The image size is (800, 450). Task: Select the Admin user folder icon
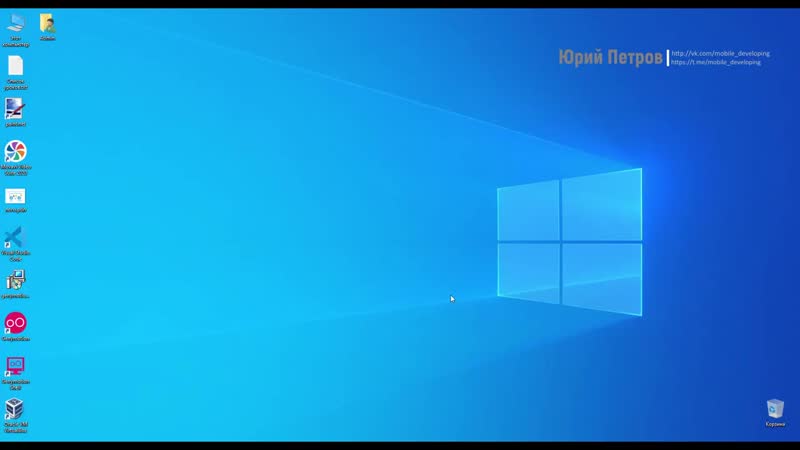(47, 24)
